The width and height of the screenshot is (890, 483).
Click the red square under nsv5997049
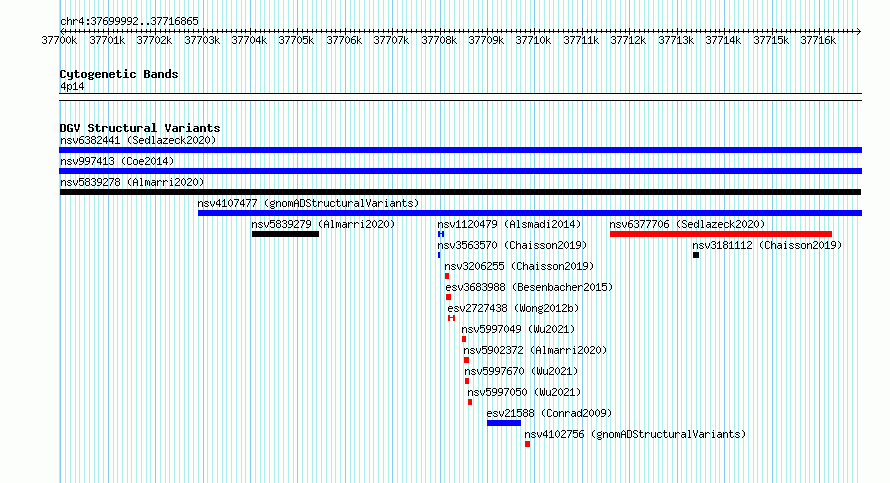[x=464, y=339]
